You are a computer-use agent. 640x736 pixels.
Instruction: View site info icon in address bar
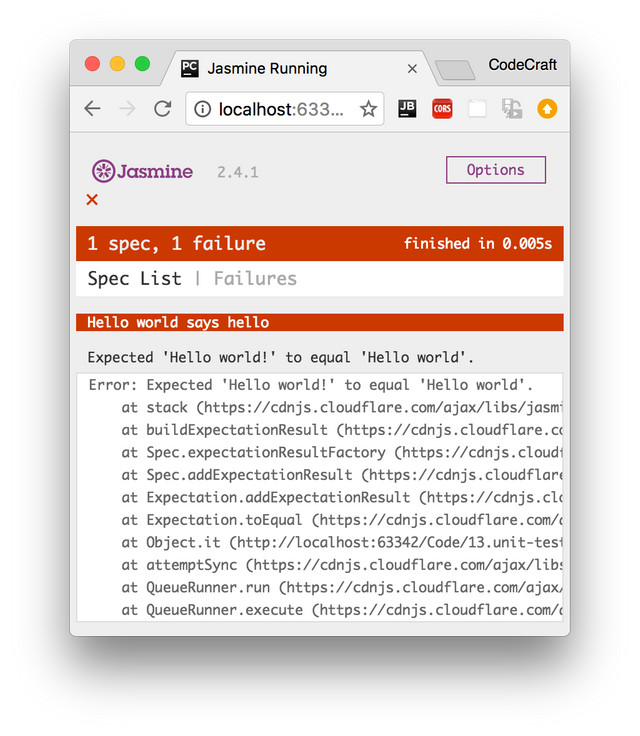(x=200, y=109)
